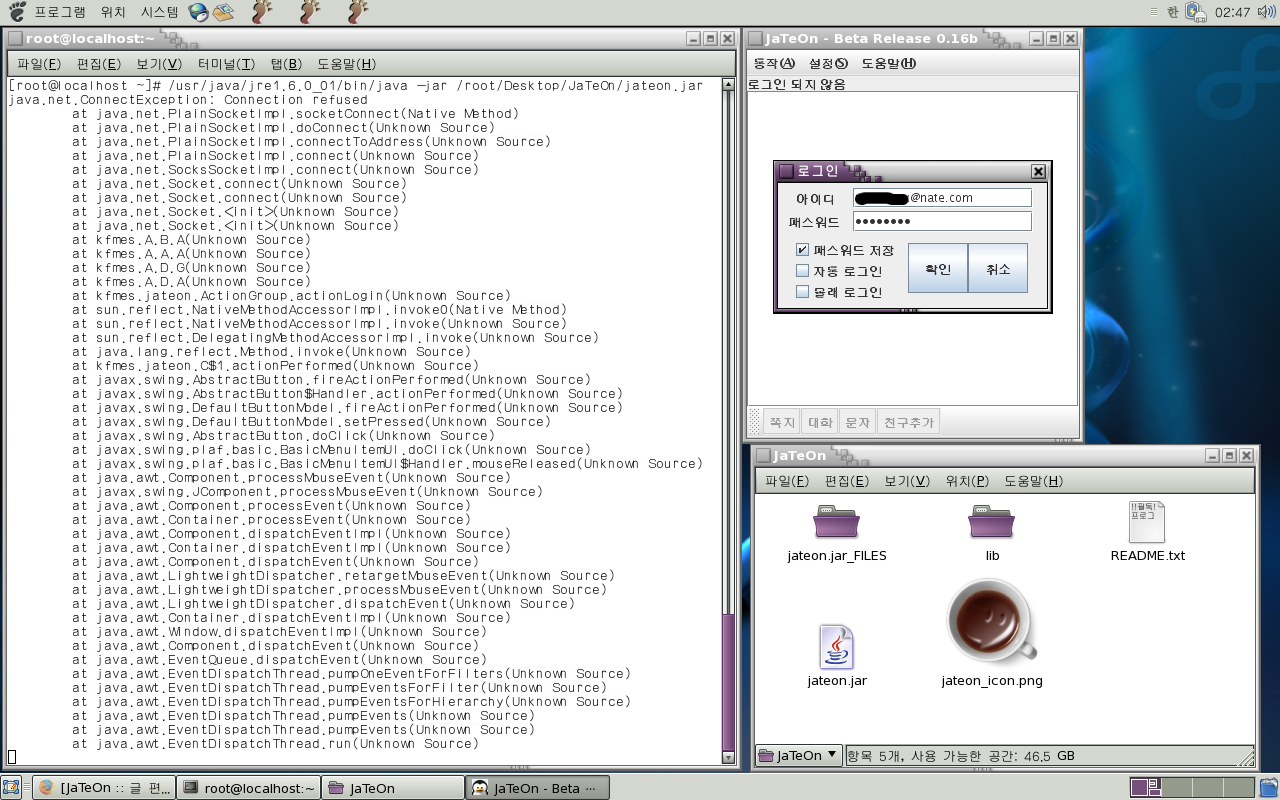
Task: Open the trash icon in bottom panel
Action: click(1268, 788)
